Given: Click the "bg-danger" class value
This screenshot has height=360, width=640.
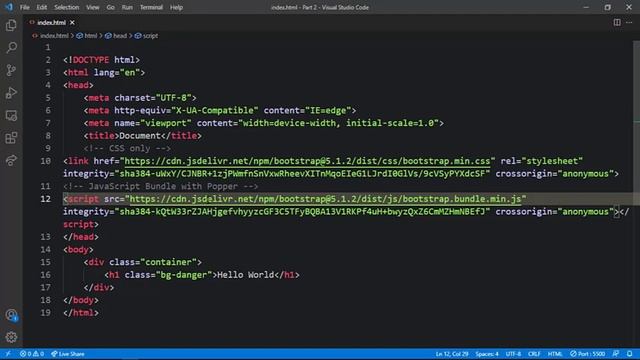Looking at the screenshot, I should point(184,275).
